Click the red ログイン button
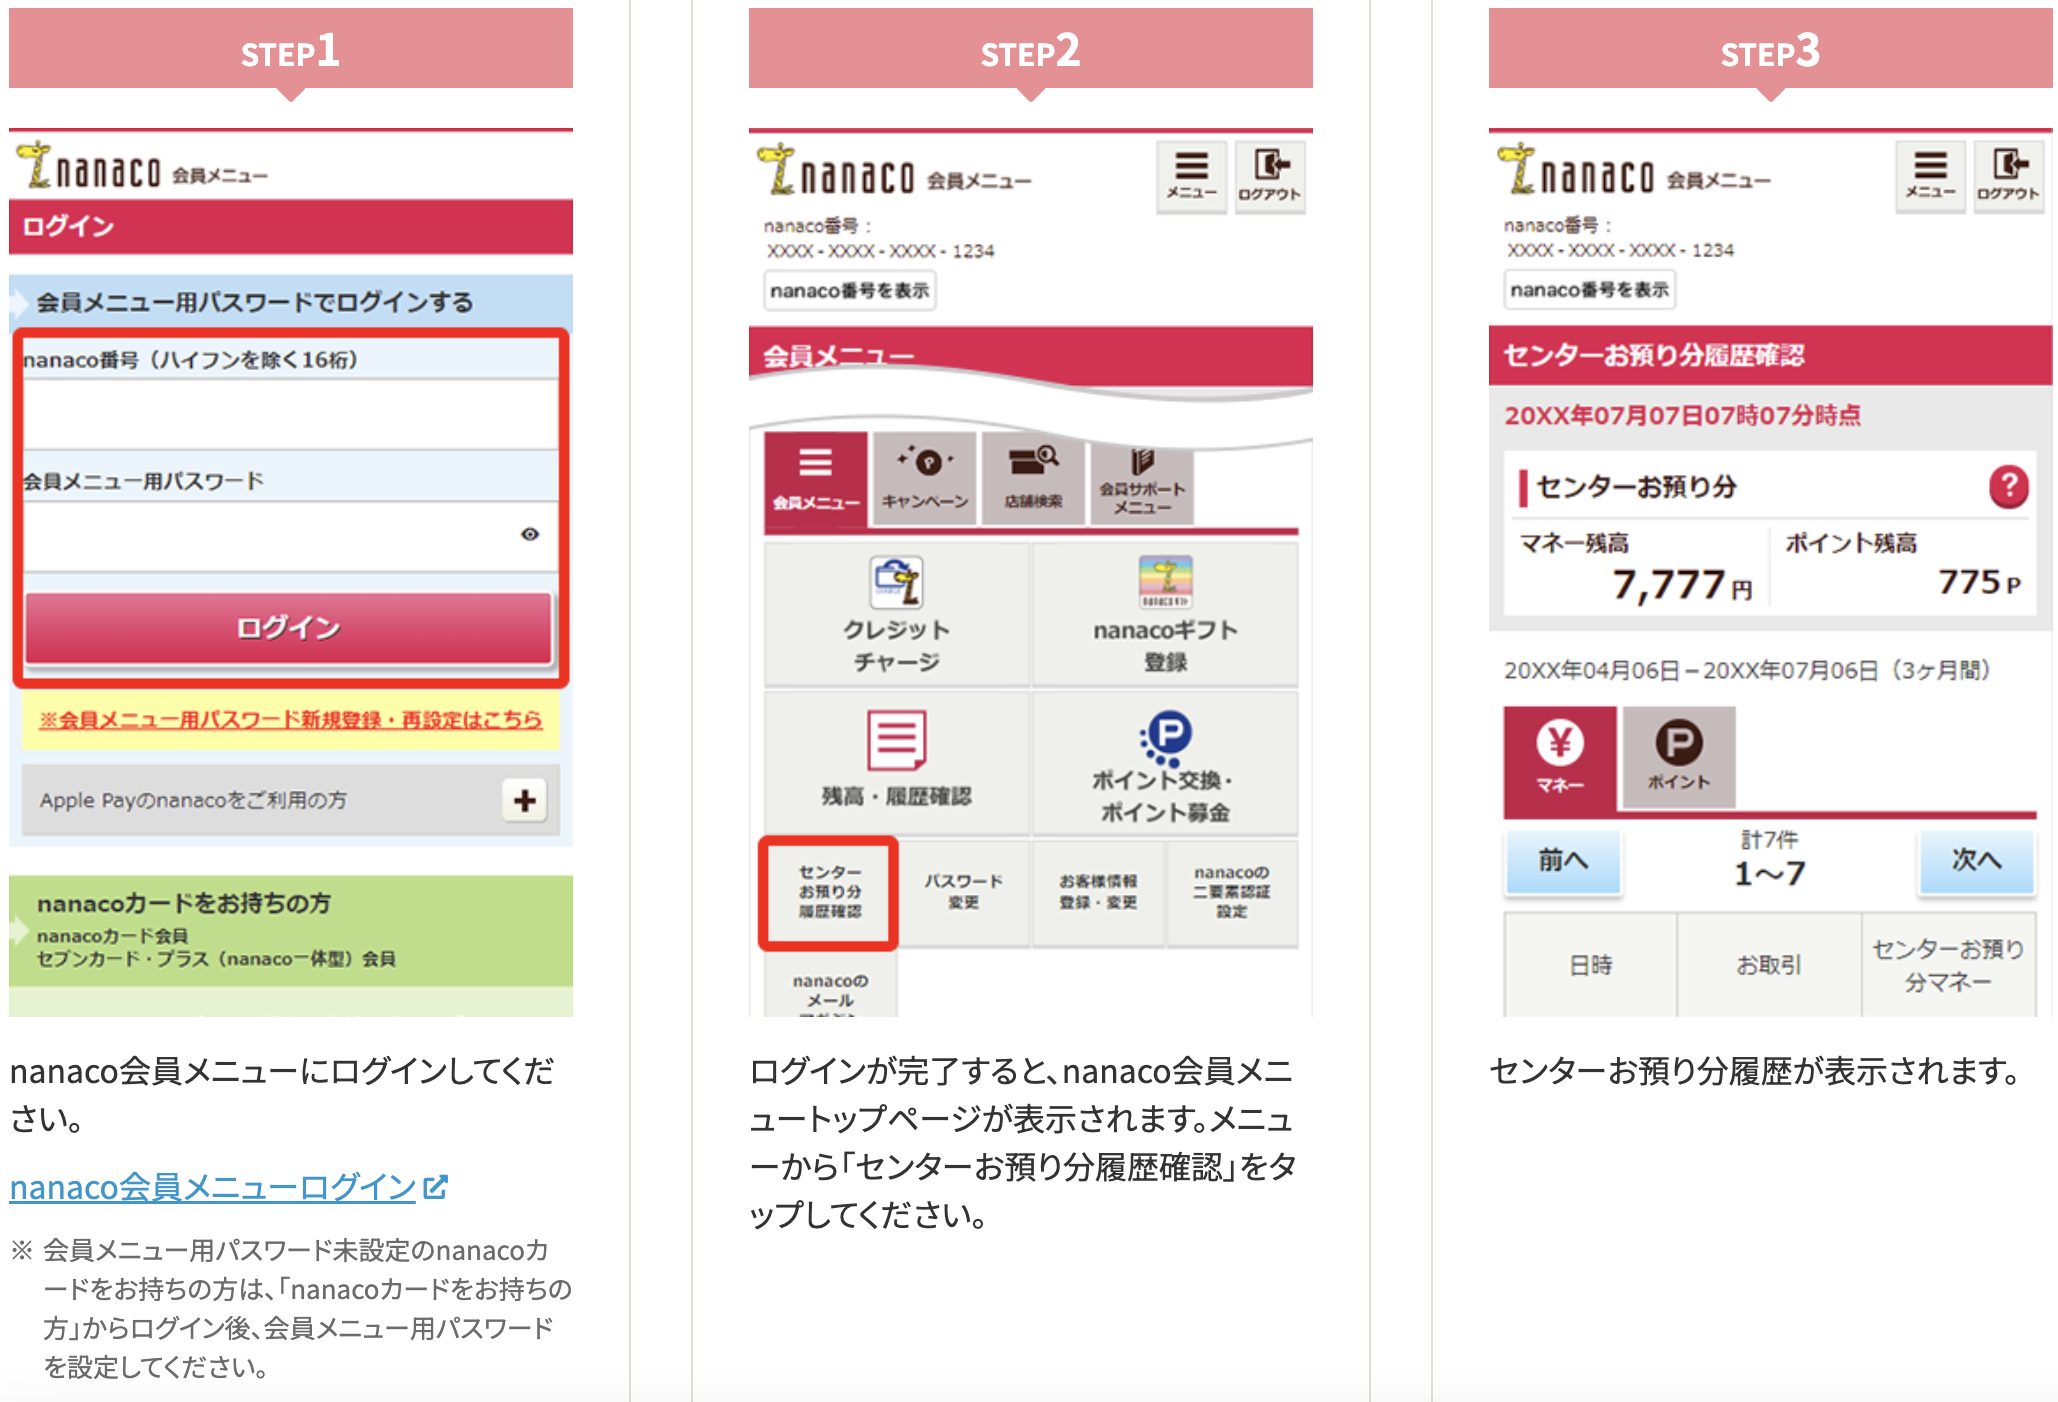2058x1402 pixels. (289, 628)
